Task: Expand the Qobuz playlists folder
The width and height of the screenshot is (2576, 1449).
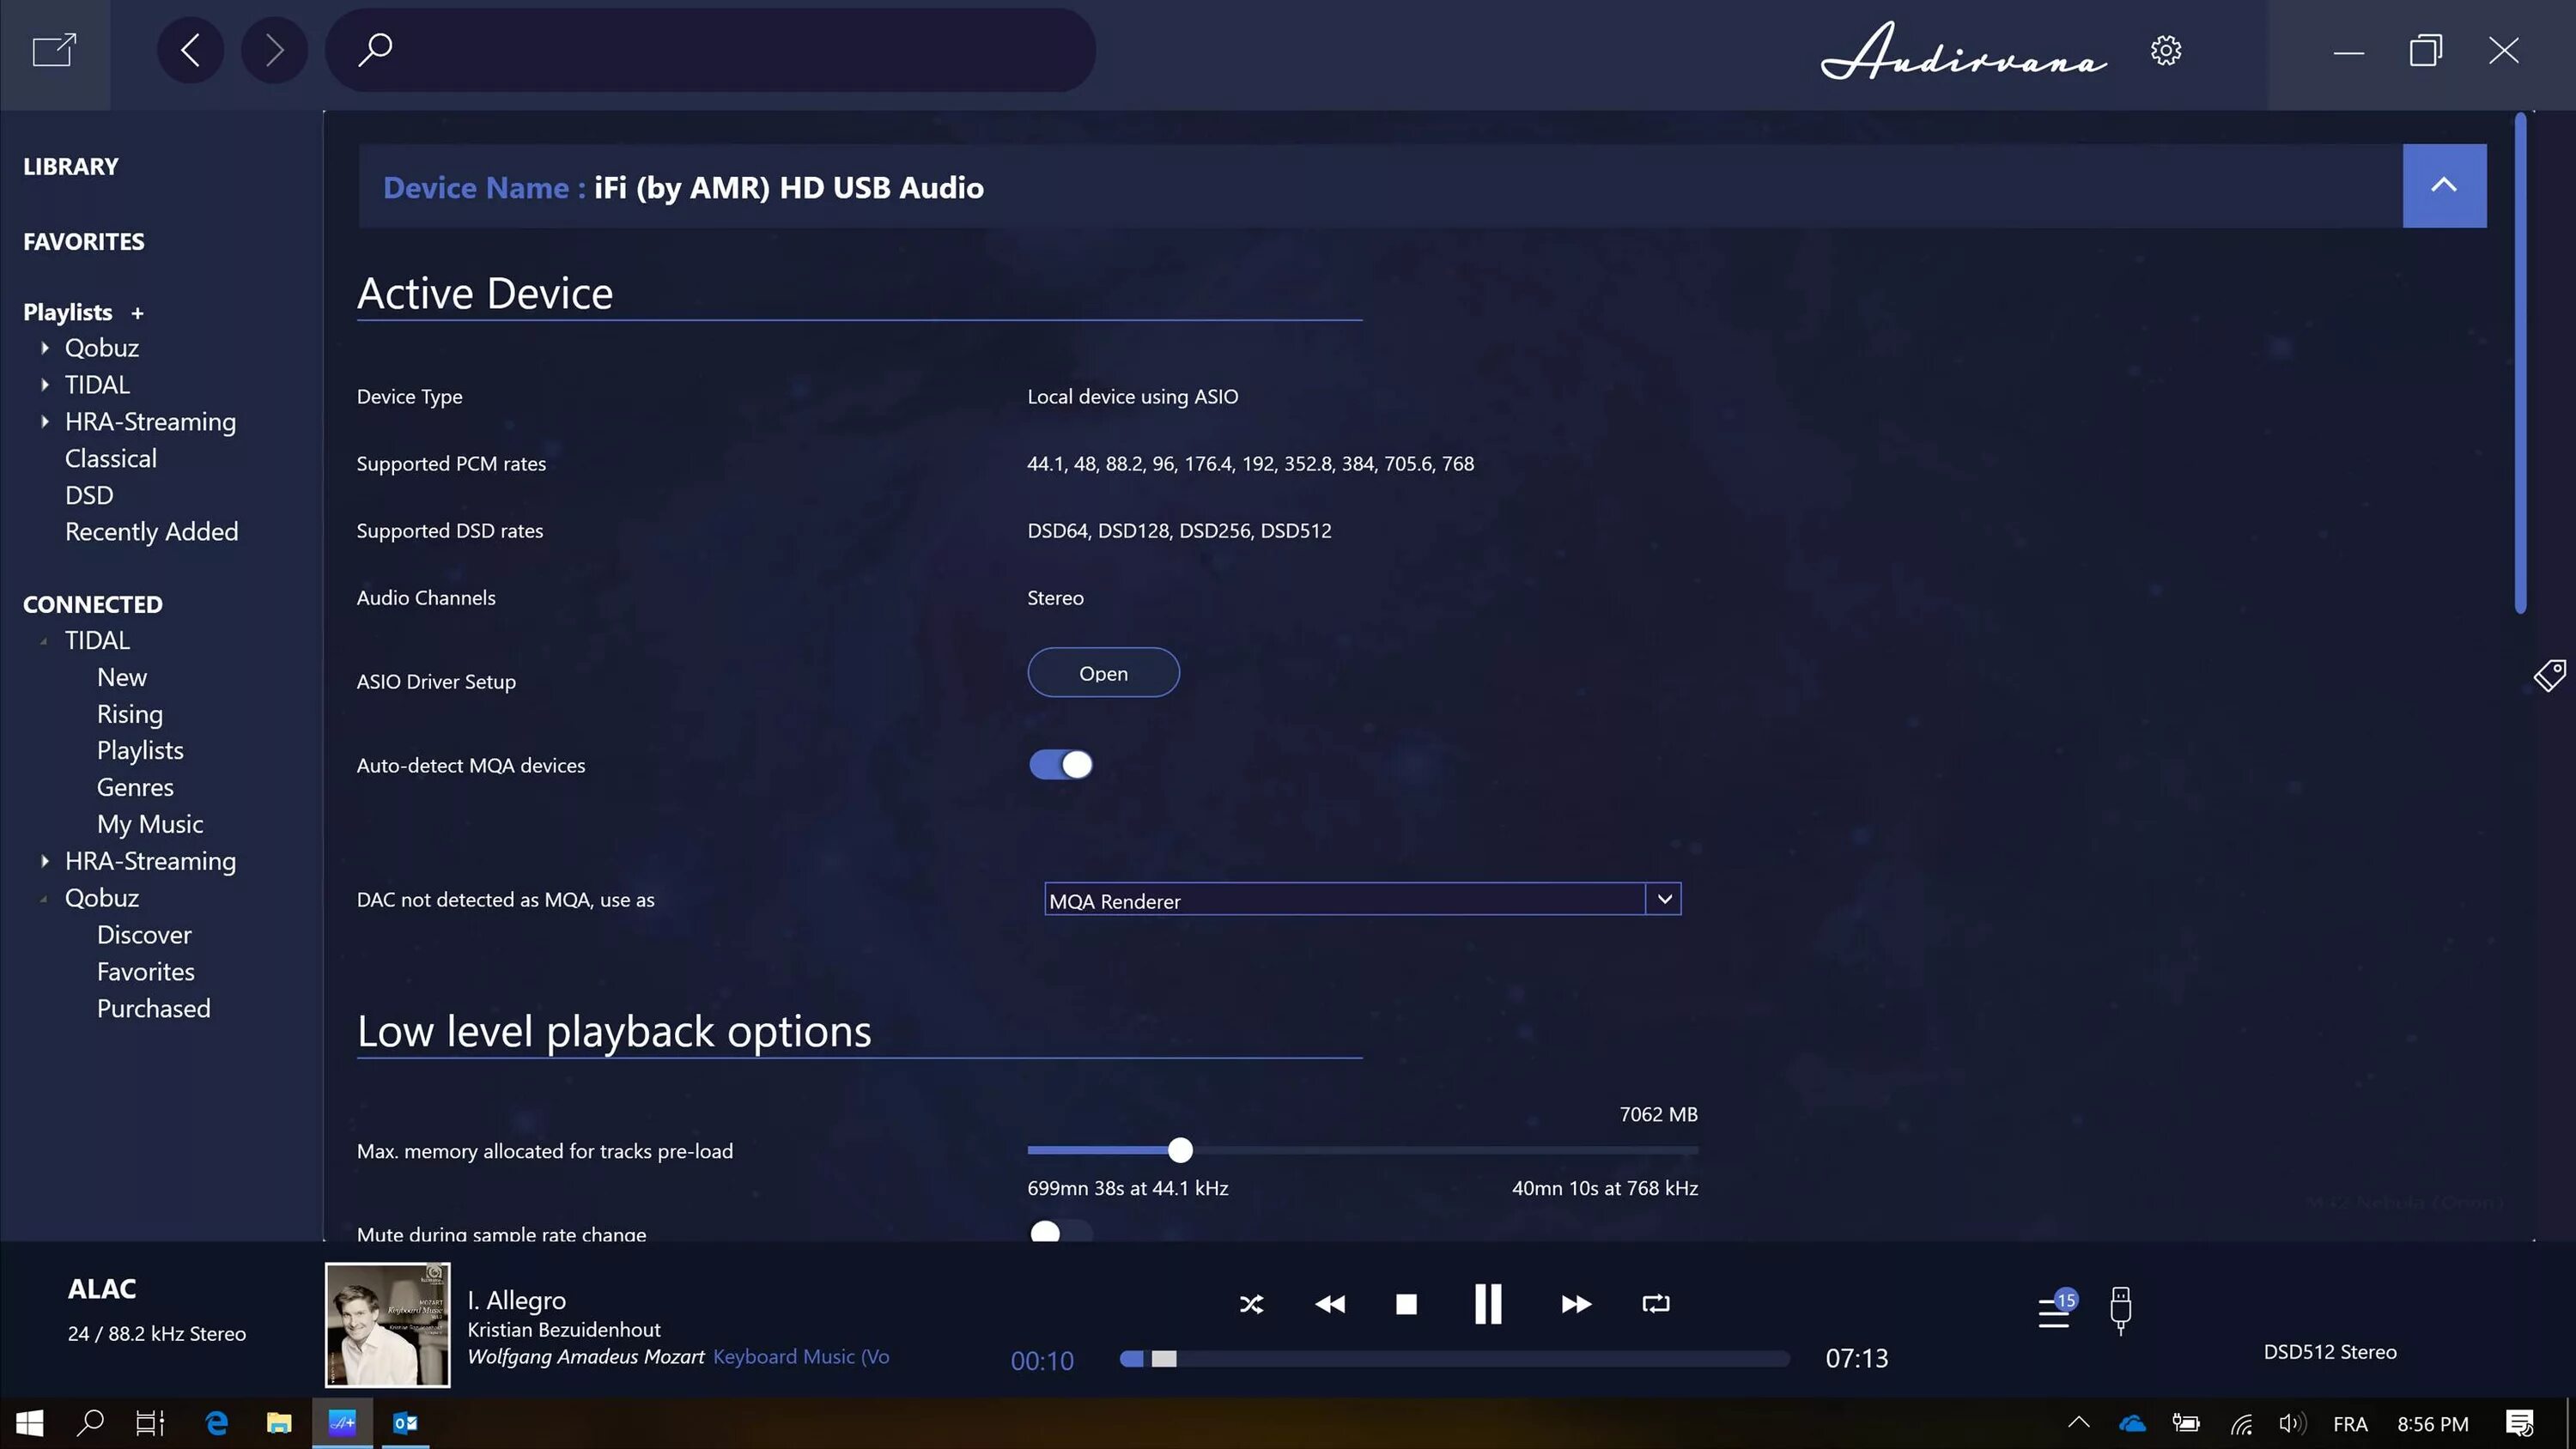Action: click(45, 348)
